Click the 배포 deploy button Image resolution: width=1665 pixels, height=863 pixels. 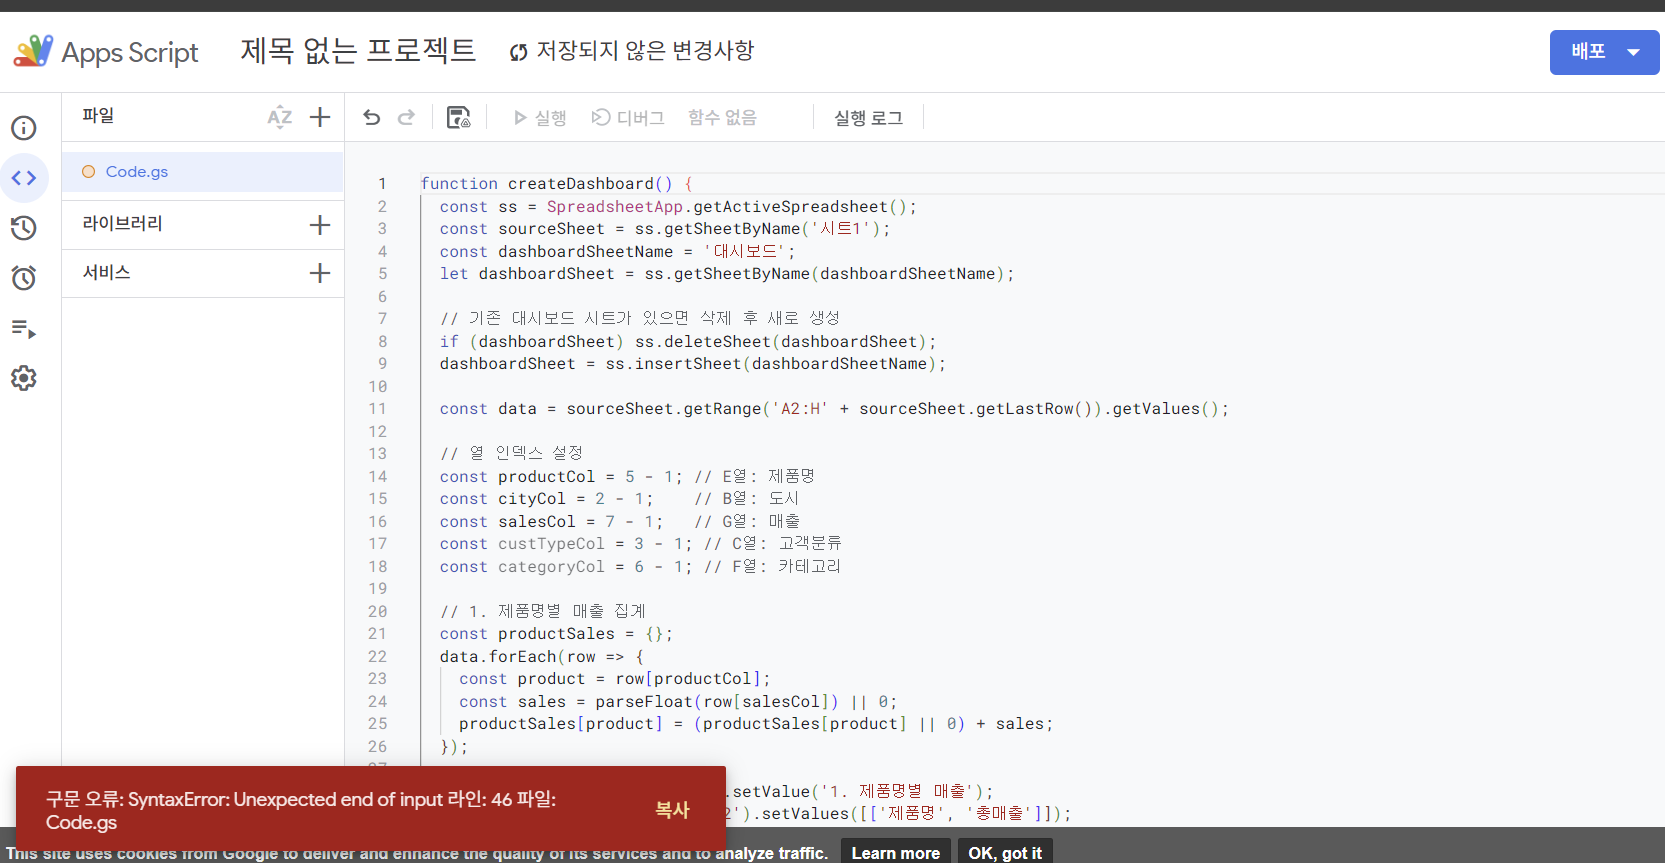(1588, 52)
